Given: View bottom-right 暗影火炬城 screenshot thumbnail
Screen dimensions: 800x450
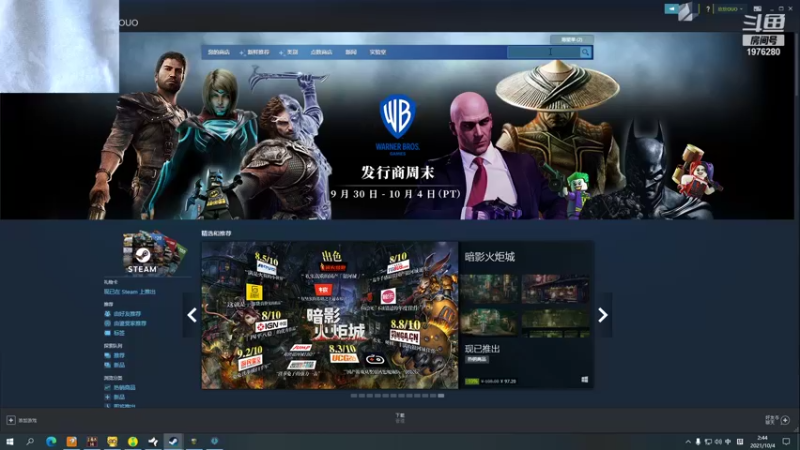Looking at the screenshot, I should [556, 322].
